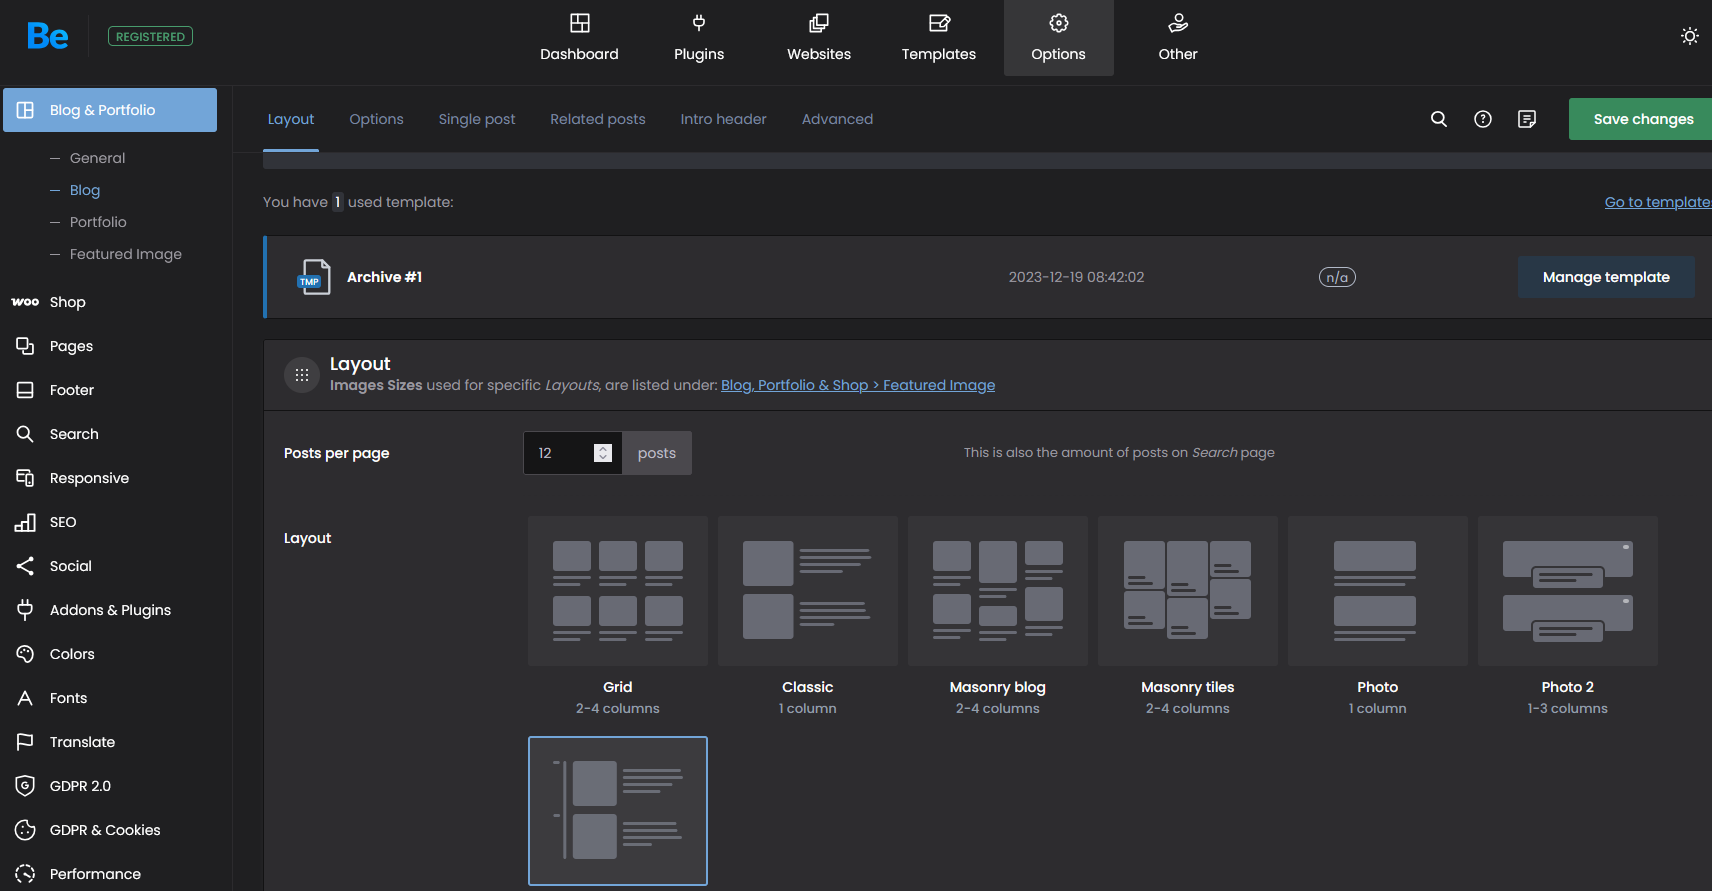The width and height of the screenshot is (1712, 891).
Task: Switch to the Single post tab
Action: pyautogui.click(x=477, y=119)
